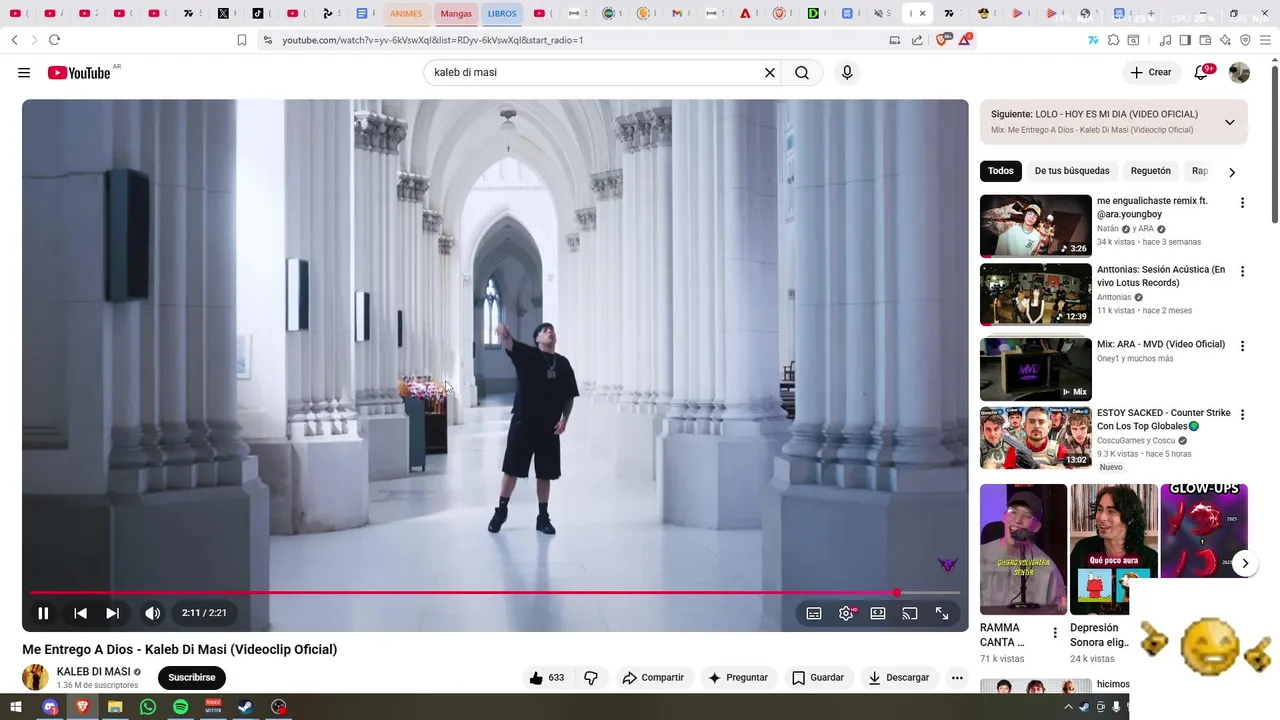
Task: Pause the video
Action: coord(43,613)
